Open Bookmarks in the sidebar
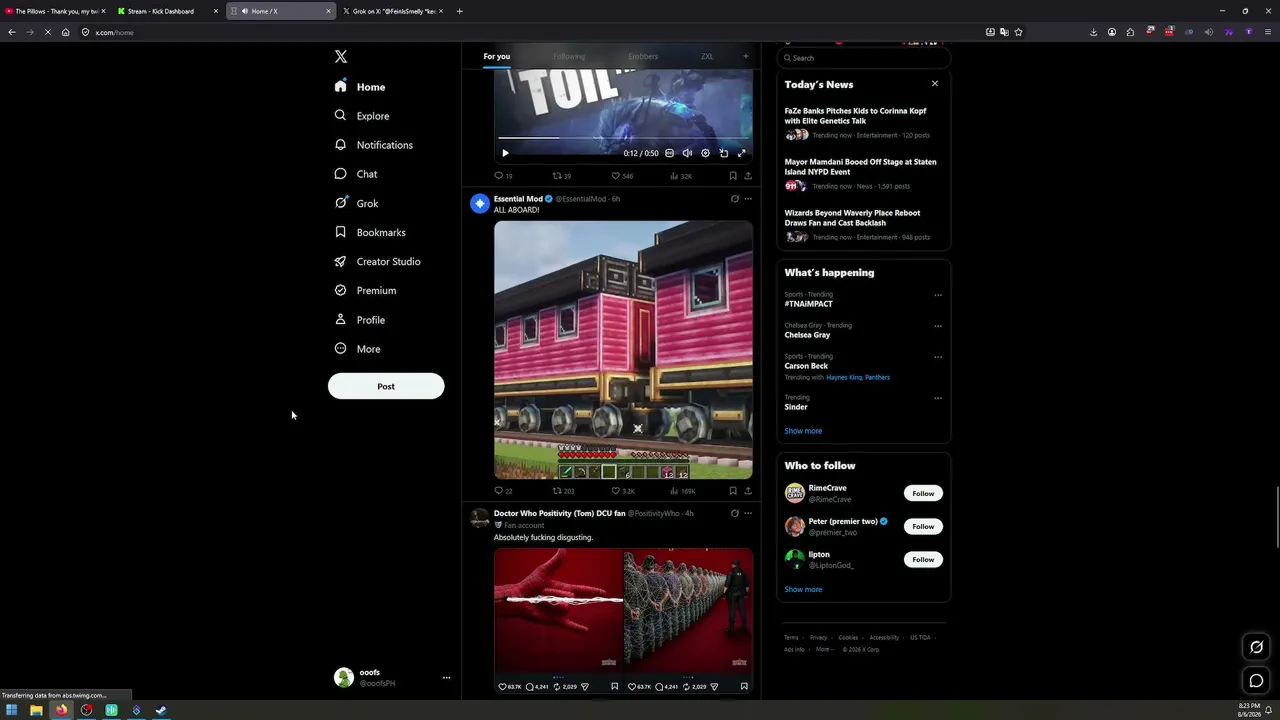This screenshot has height=720, width=1280. pos(370,232)
